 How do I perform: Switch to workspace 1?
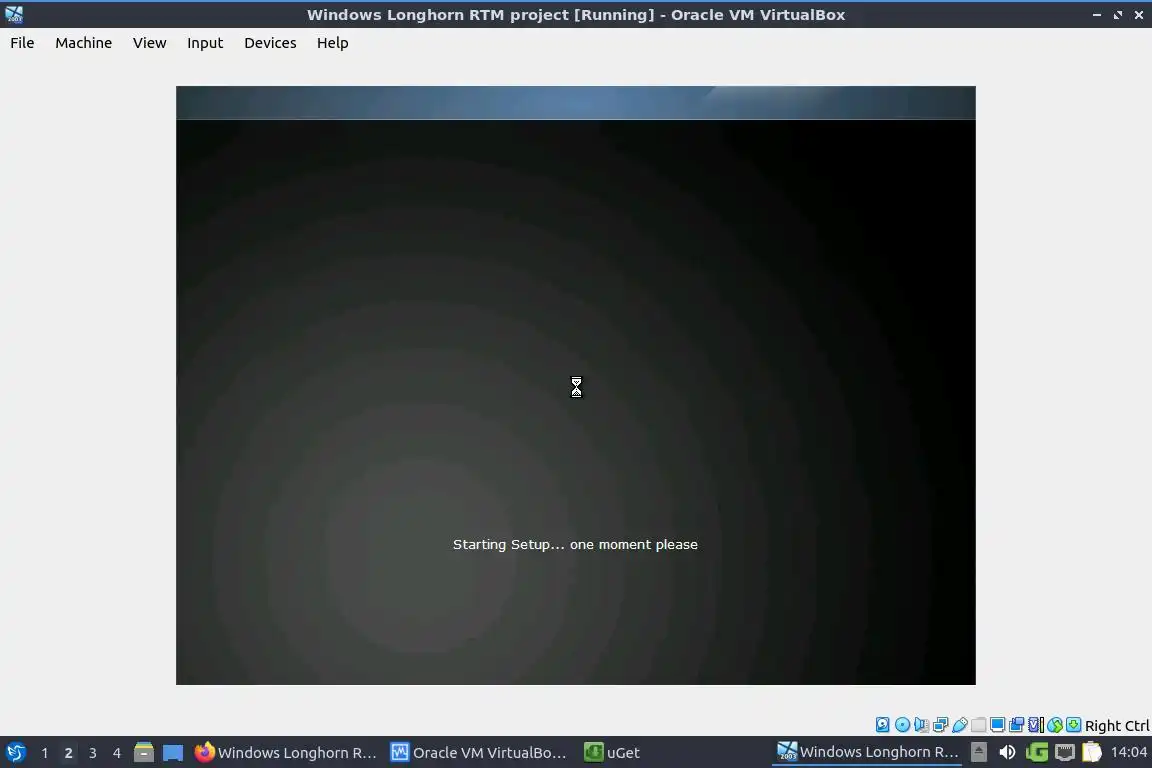click(45, 753)
